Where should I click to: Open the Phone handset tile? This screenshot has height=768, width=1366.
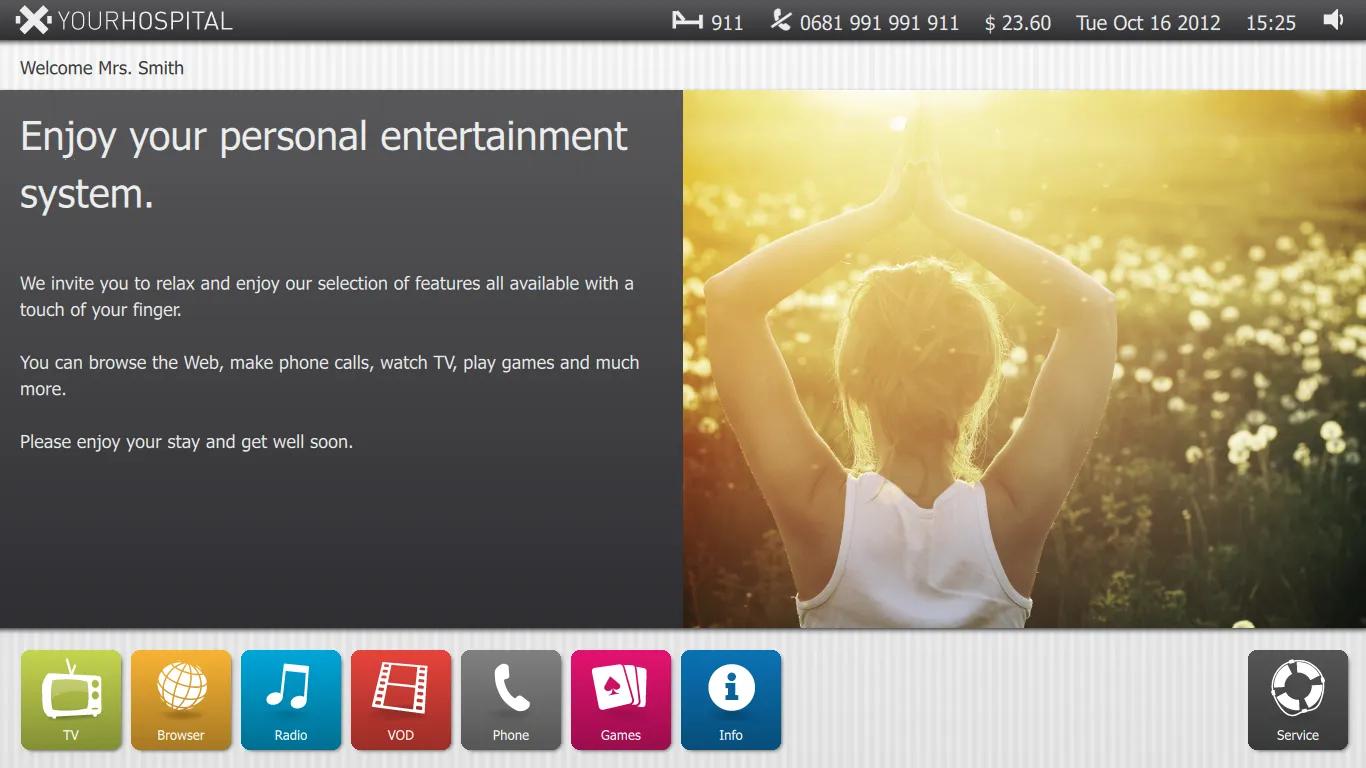(511, 700)
